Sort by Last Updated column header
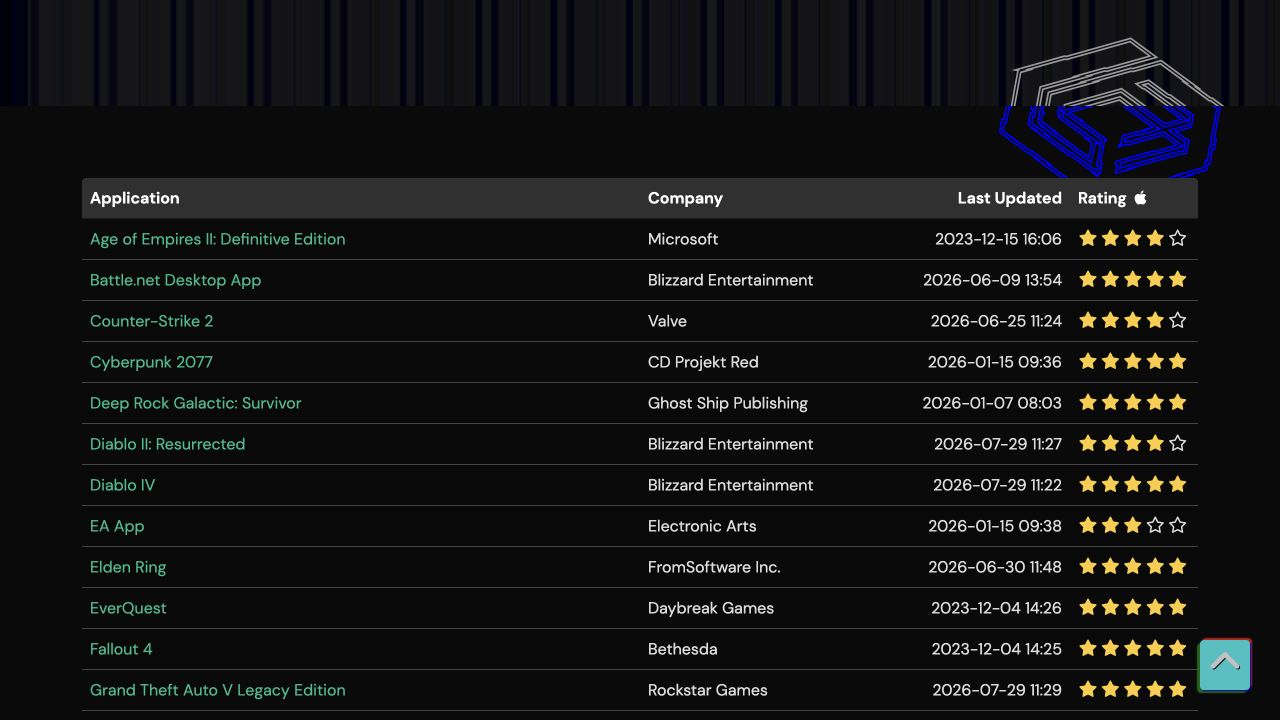 point(1010,198)
